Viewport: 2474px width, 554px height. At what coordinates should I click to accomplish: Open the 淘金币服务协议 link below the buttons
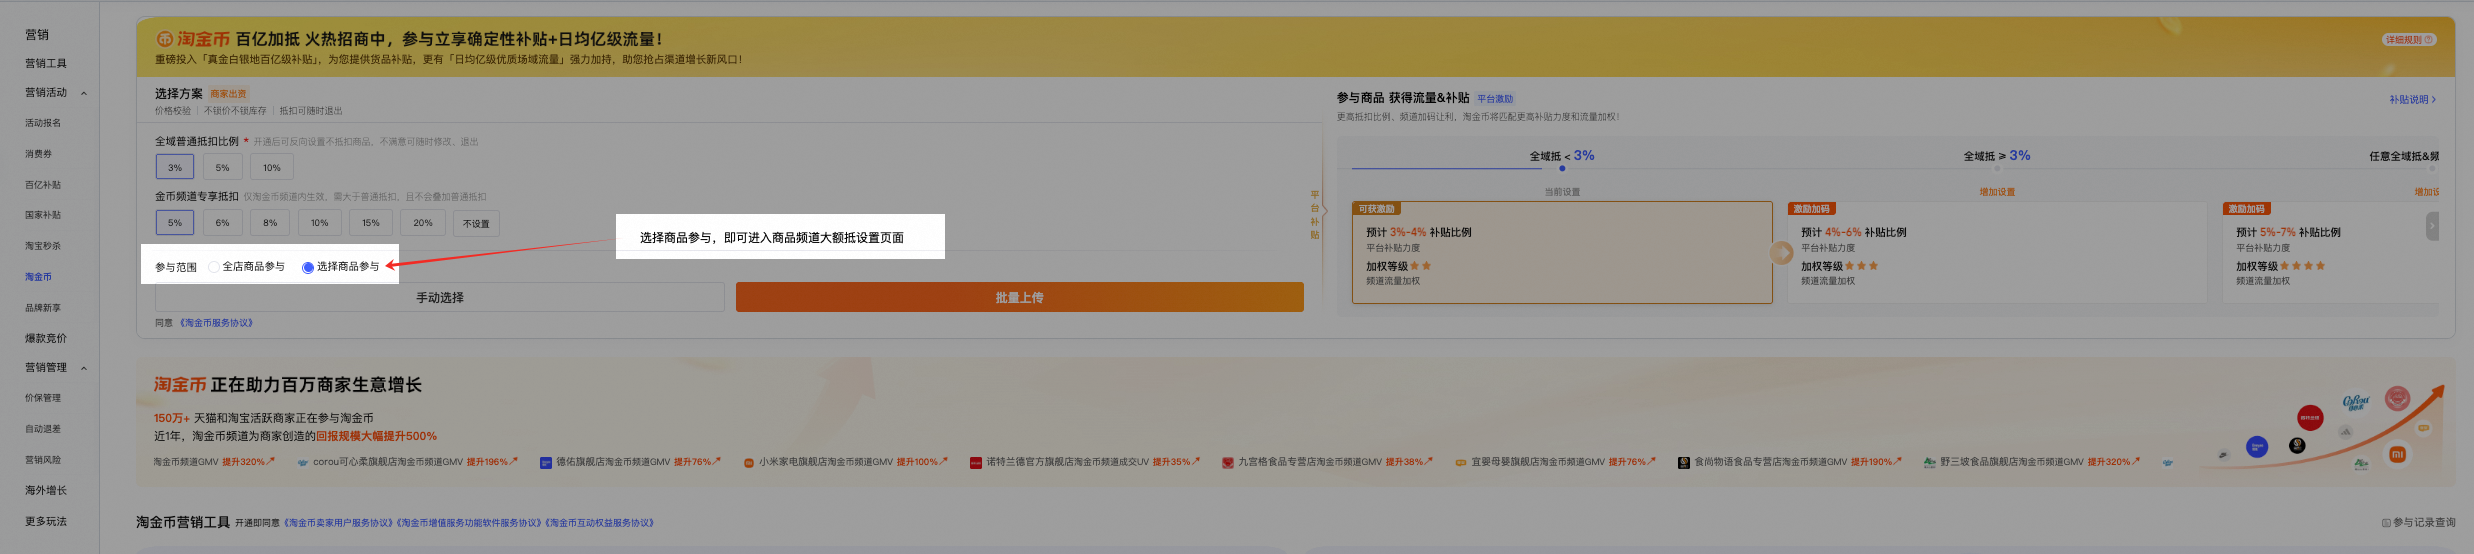point(216,323)
